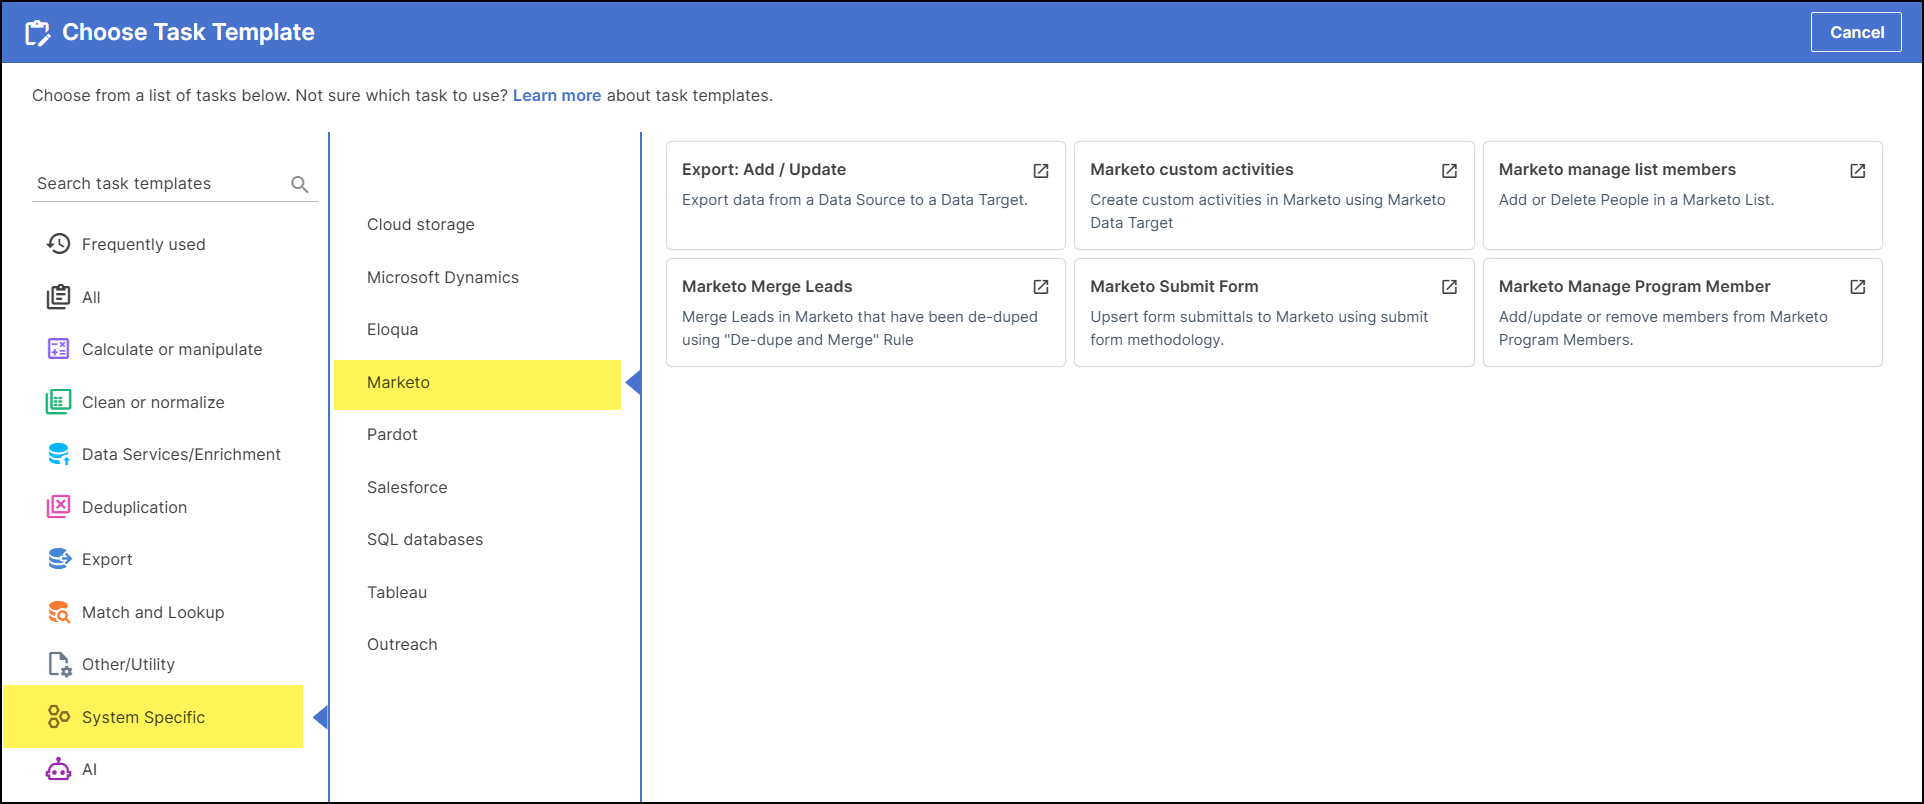Open Marketo Merge Leads external link icon

click(1041, 287)
